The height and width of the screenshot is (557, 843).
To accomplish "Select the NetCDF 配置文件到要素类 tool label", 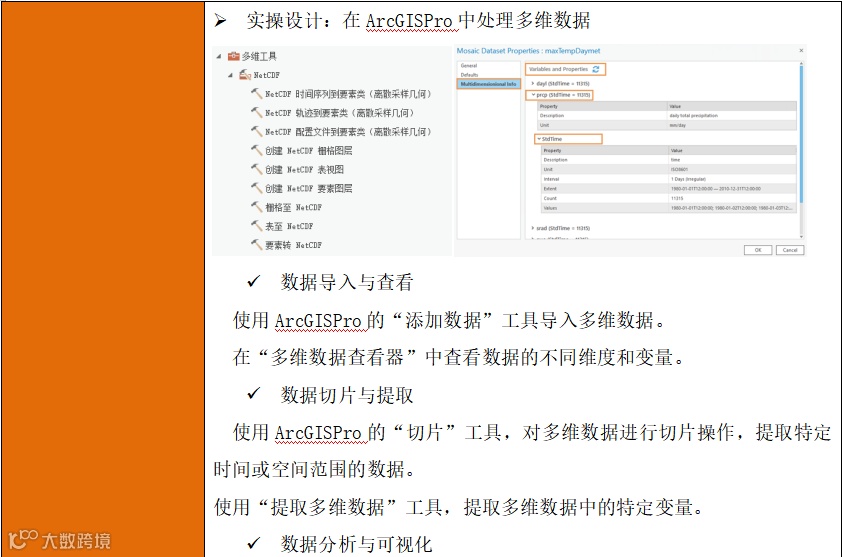I will tap(348, 132).
